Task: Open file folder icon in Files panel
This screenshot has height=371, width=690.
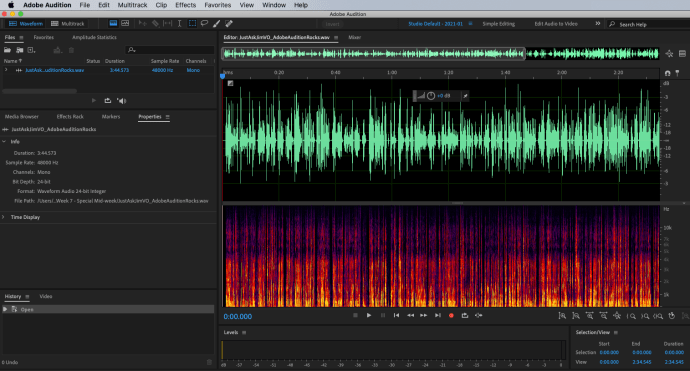Action: (7, 50)
